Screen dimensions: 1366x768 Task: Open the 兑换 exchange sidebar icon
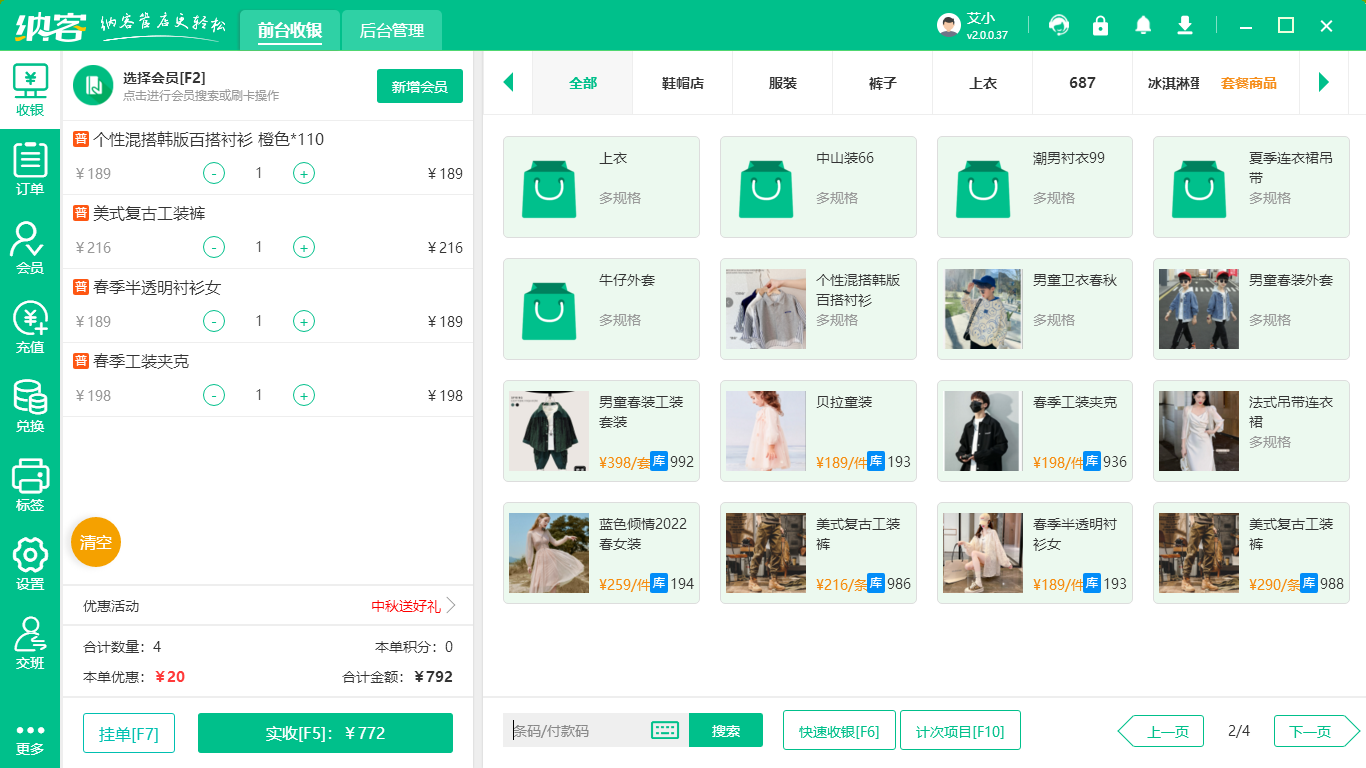point(30,407)
